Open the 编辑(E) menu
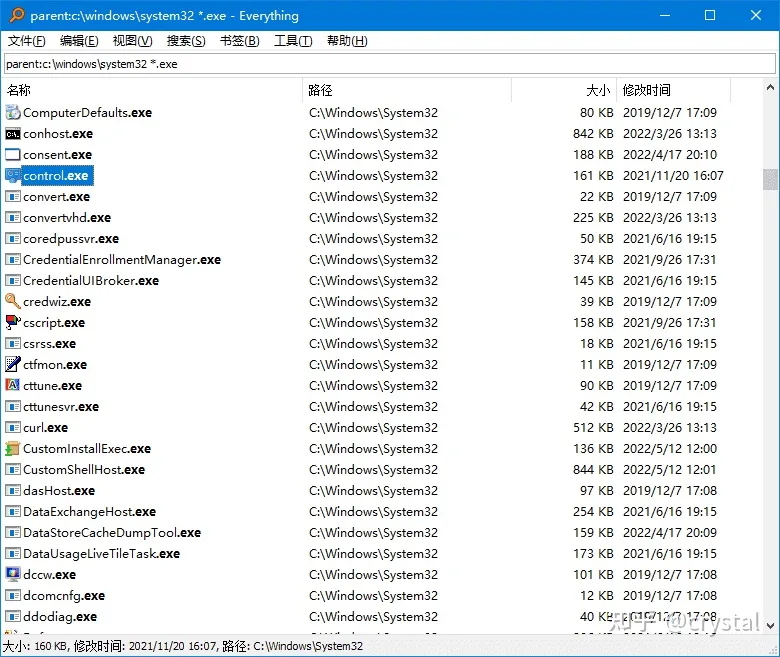 click(x=79, y=41)
